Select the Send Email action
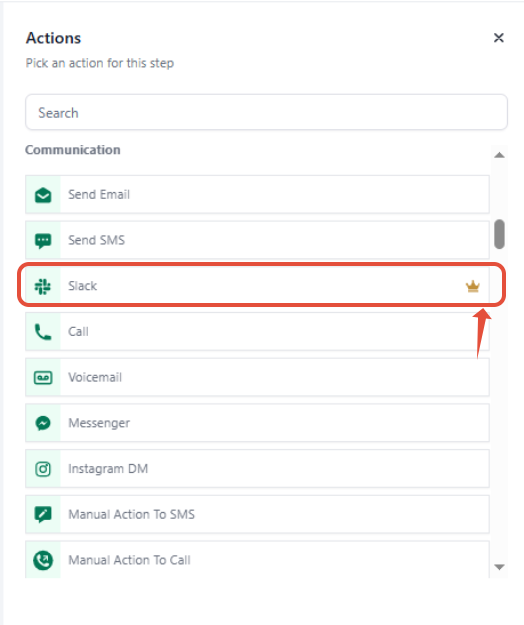524x625 pixels. coord(257,195)
